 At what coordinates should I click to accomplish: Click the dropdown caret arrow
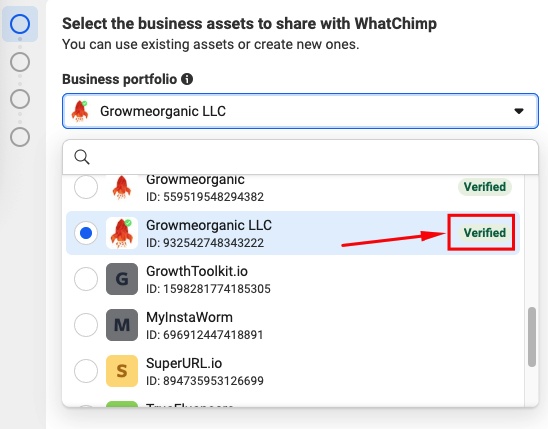(x=519, y=111)
